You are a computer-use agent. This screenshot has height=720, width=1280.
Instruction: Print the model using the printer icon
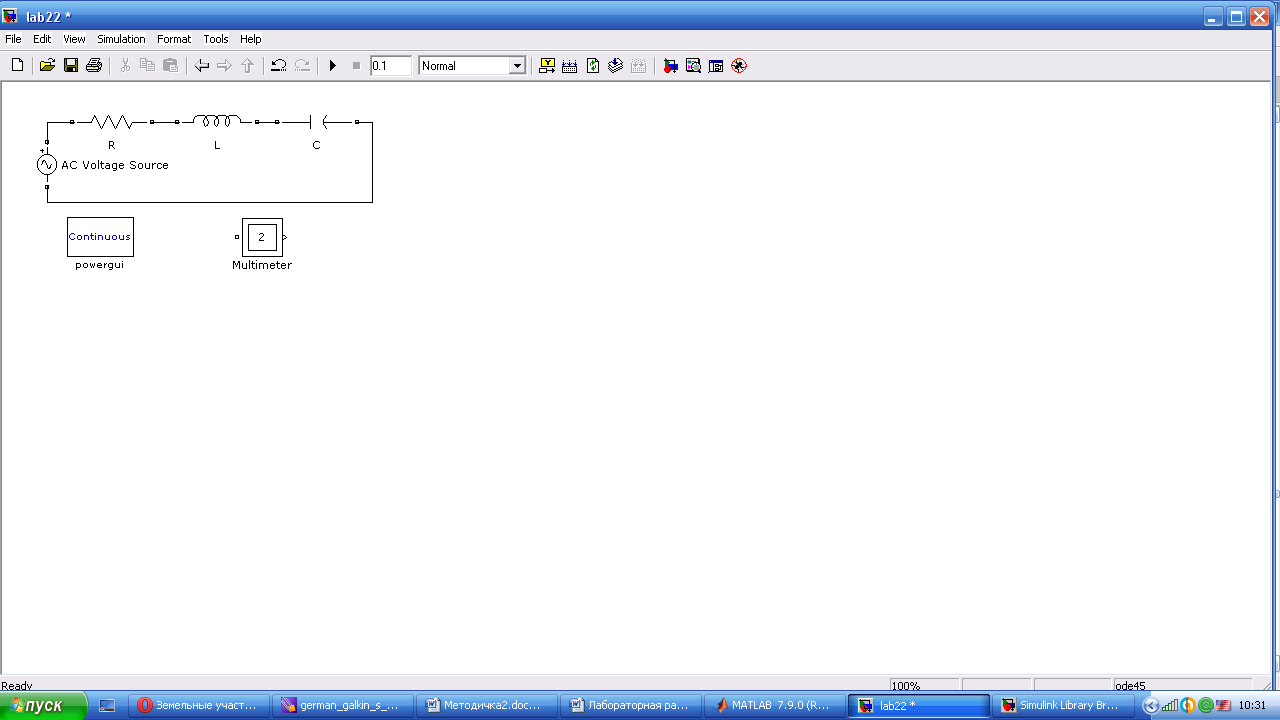click(94, 66)
